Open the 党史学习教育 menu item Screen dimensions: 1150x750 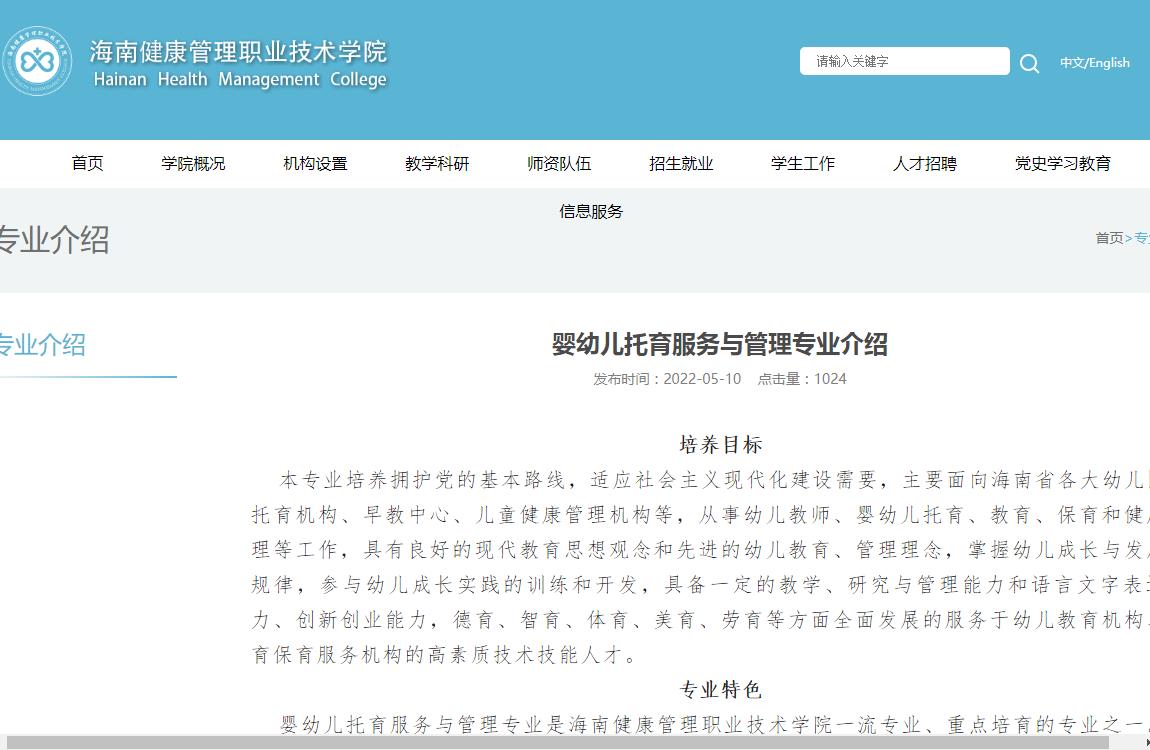(x=1063, y=163)
